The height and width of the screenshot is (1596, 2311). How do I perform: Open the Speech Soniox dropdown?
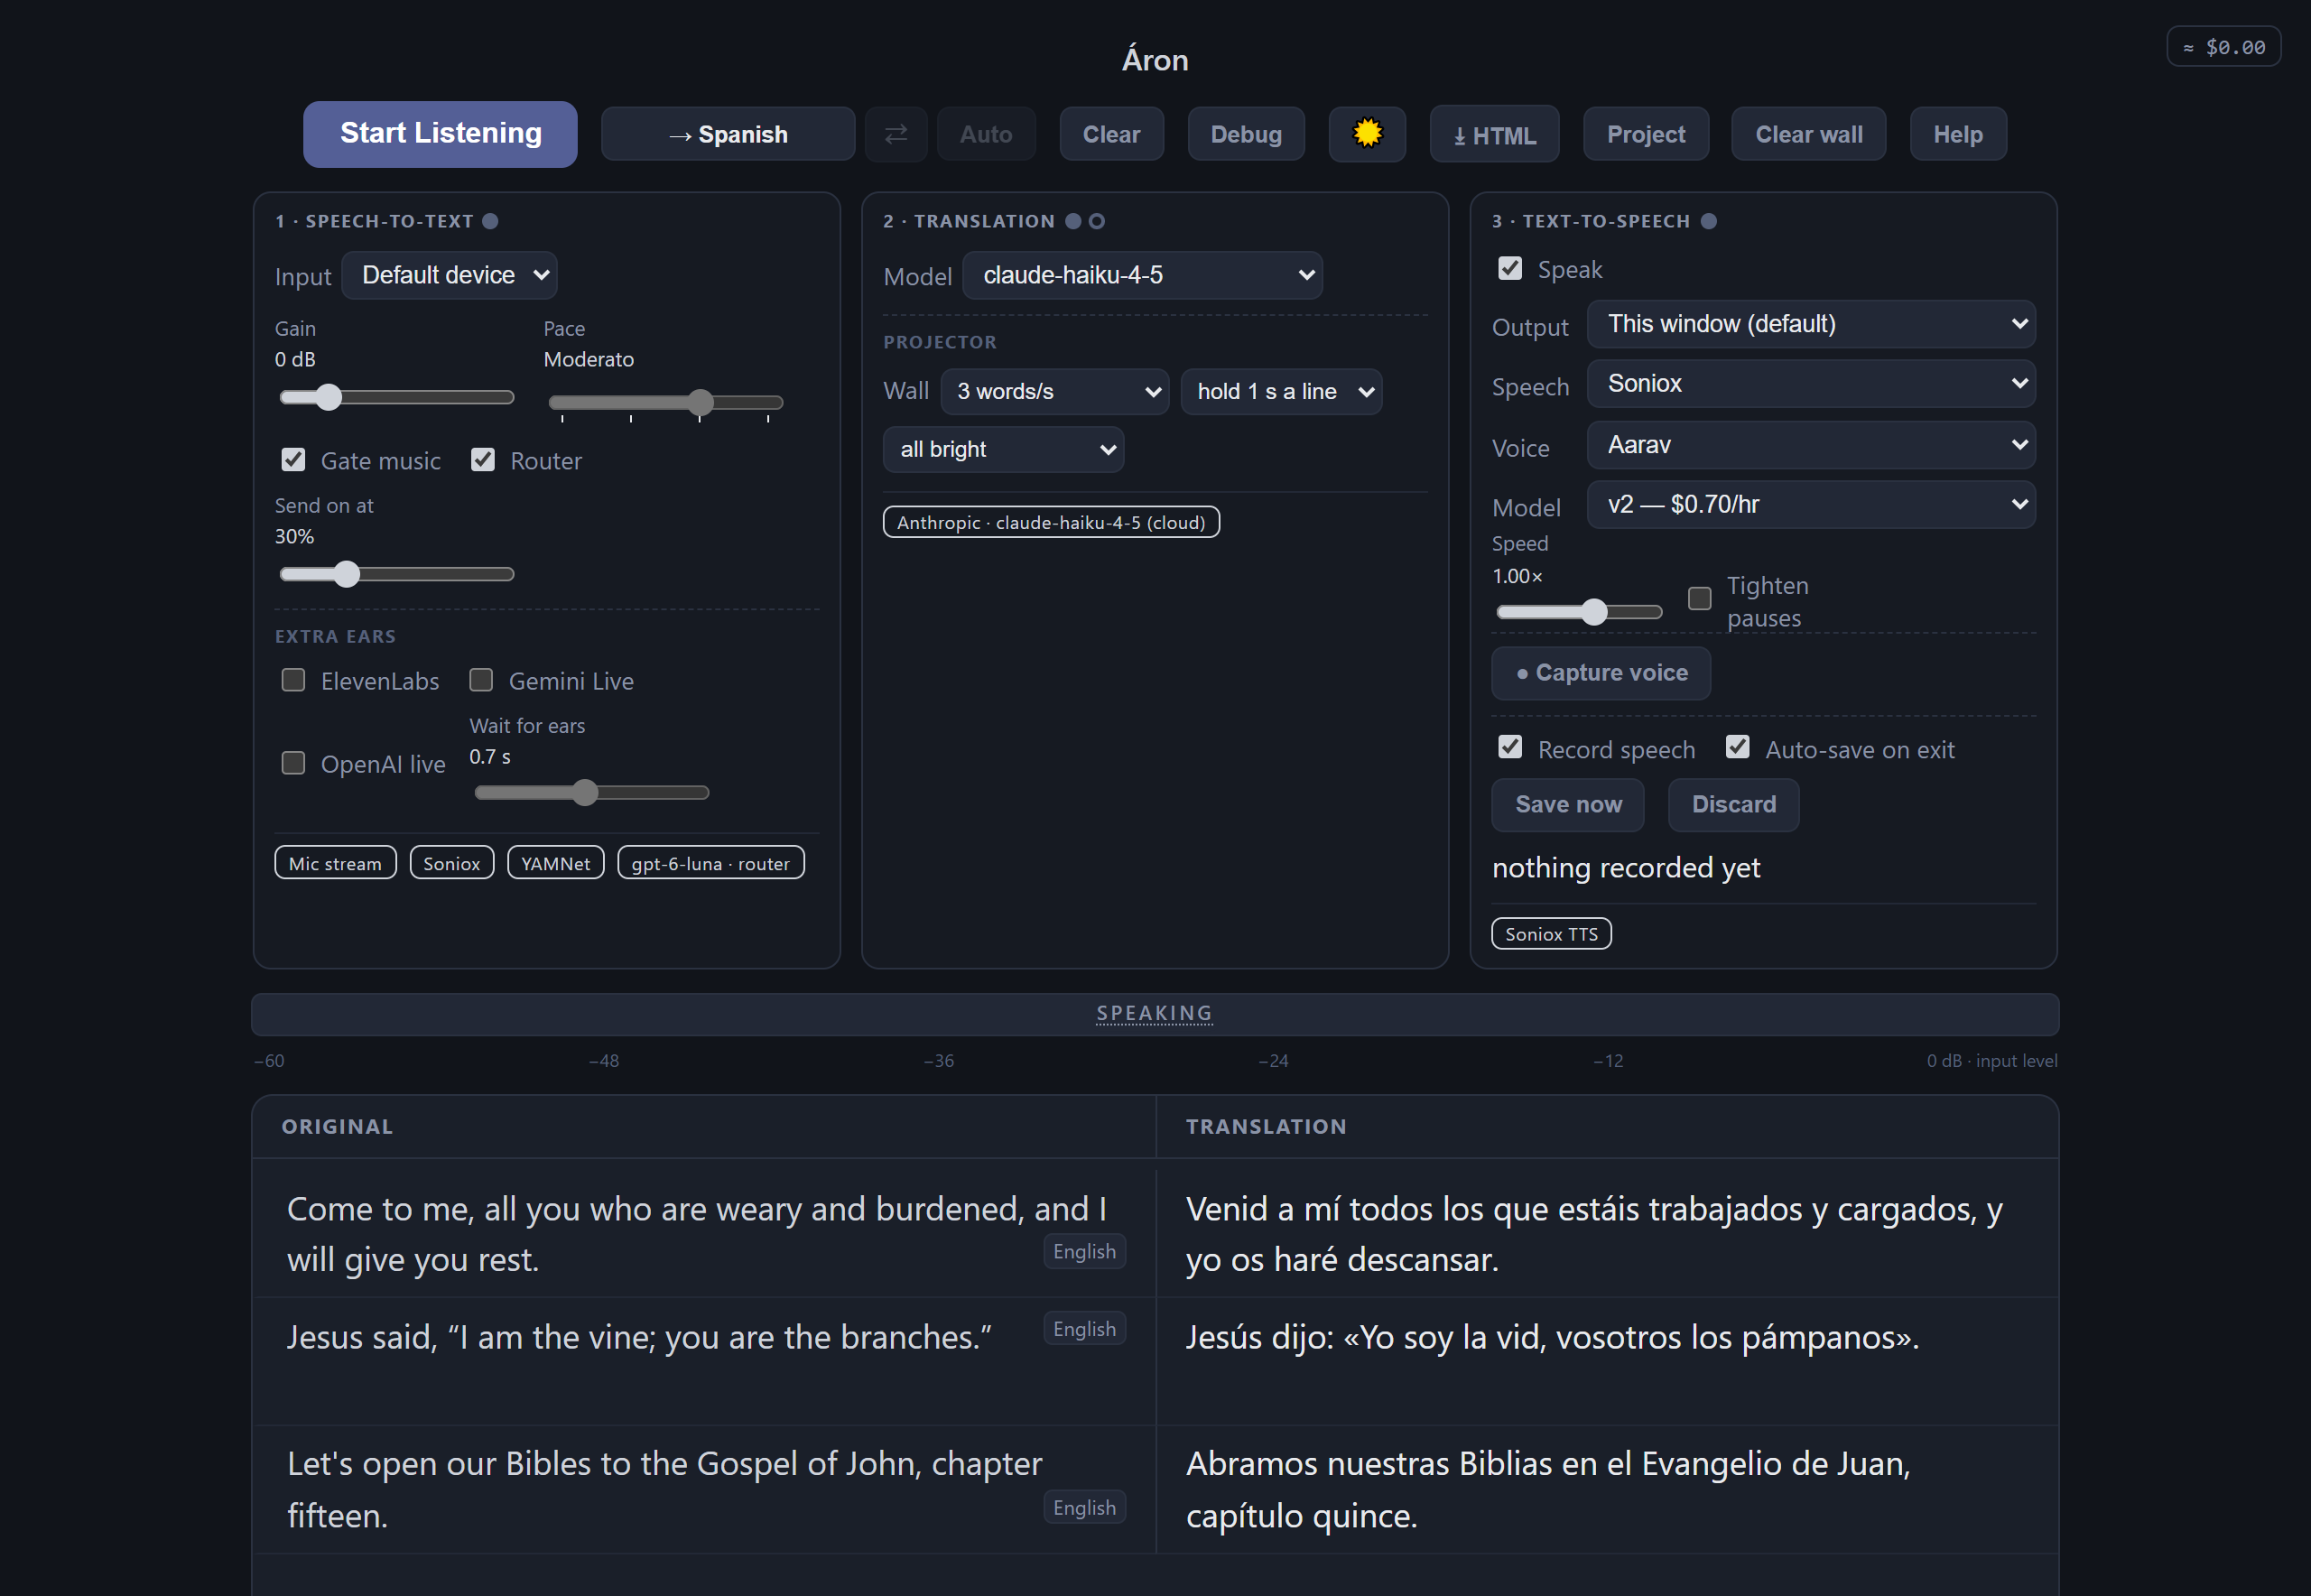(1811, 383)
